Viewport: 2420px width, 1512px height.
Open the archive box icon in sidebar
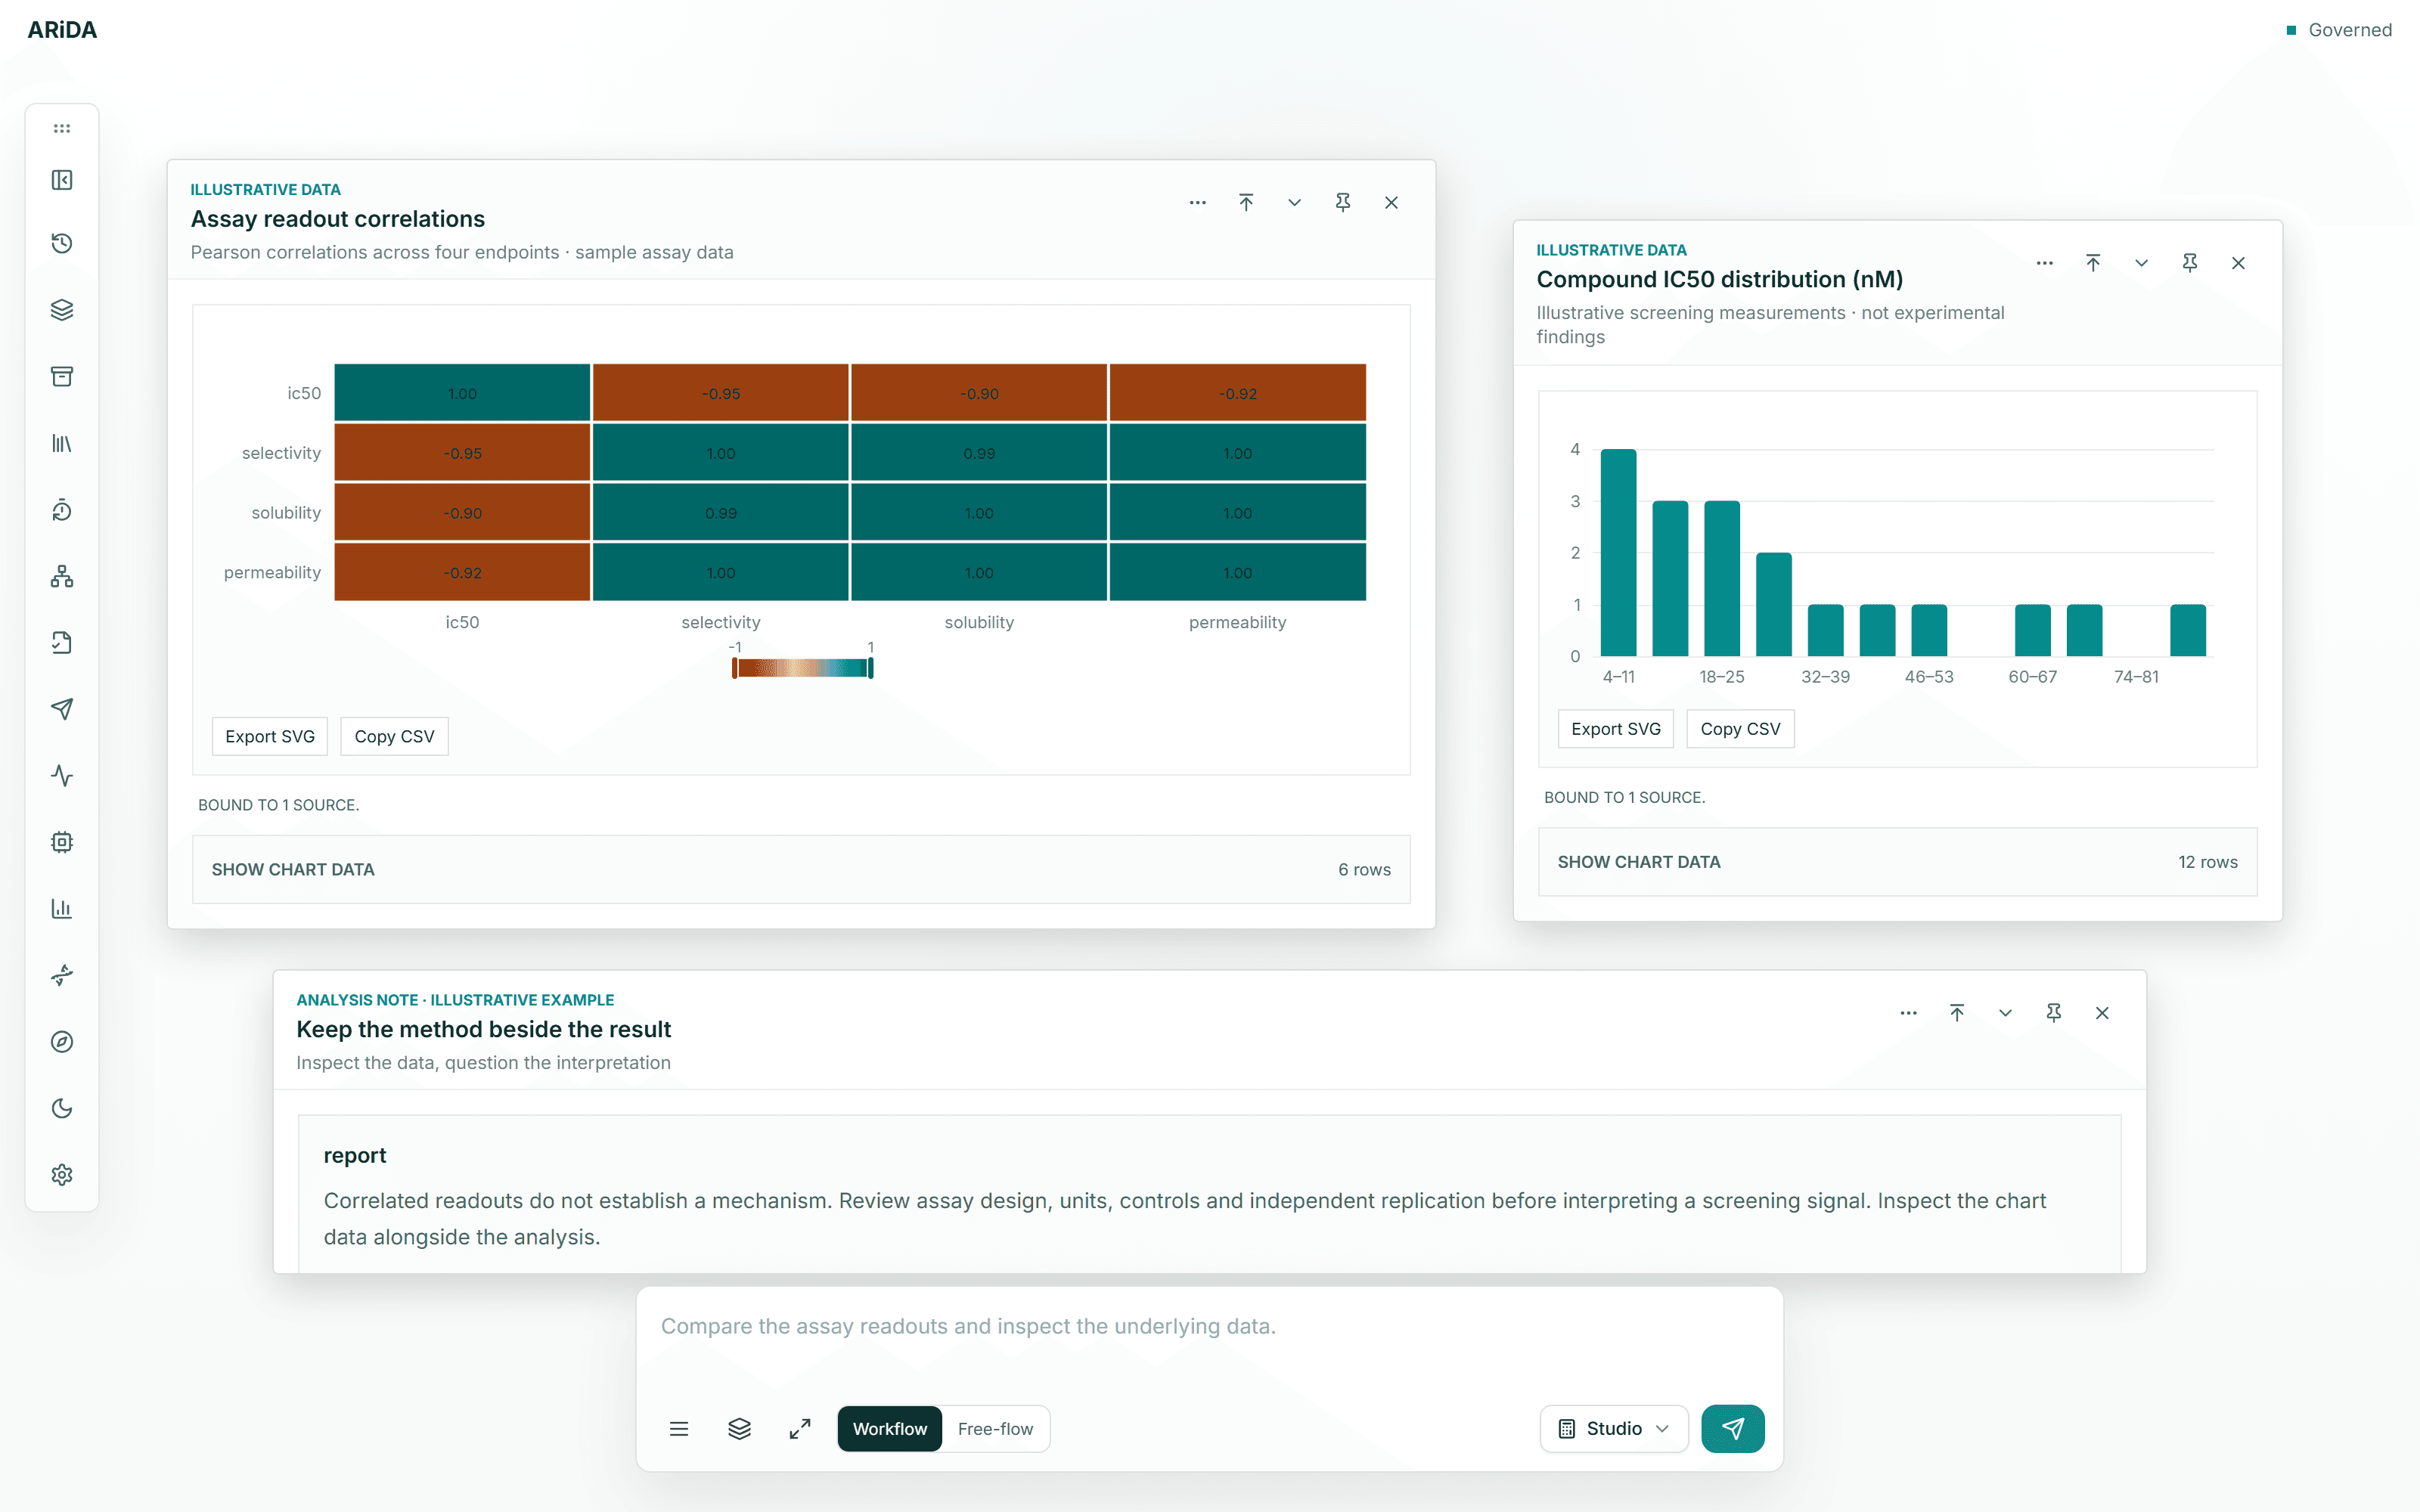[62, 376]
